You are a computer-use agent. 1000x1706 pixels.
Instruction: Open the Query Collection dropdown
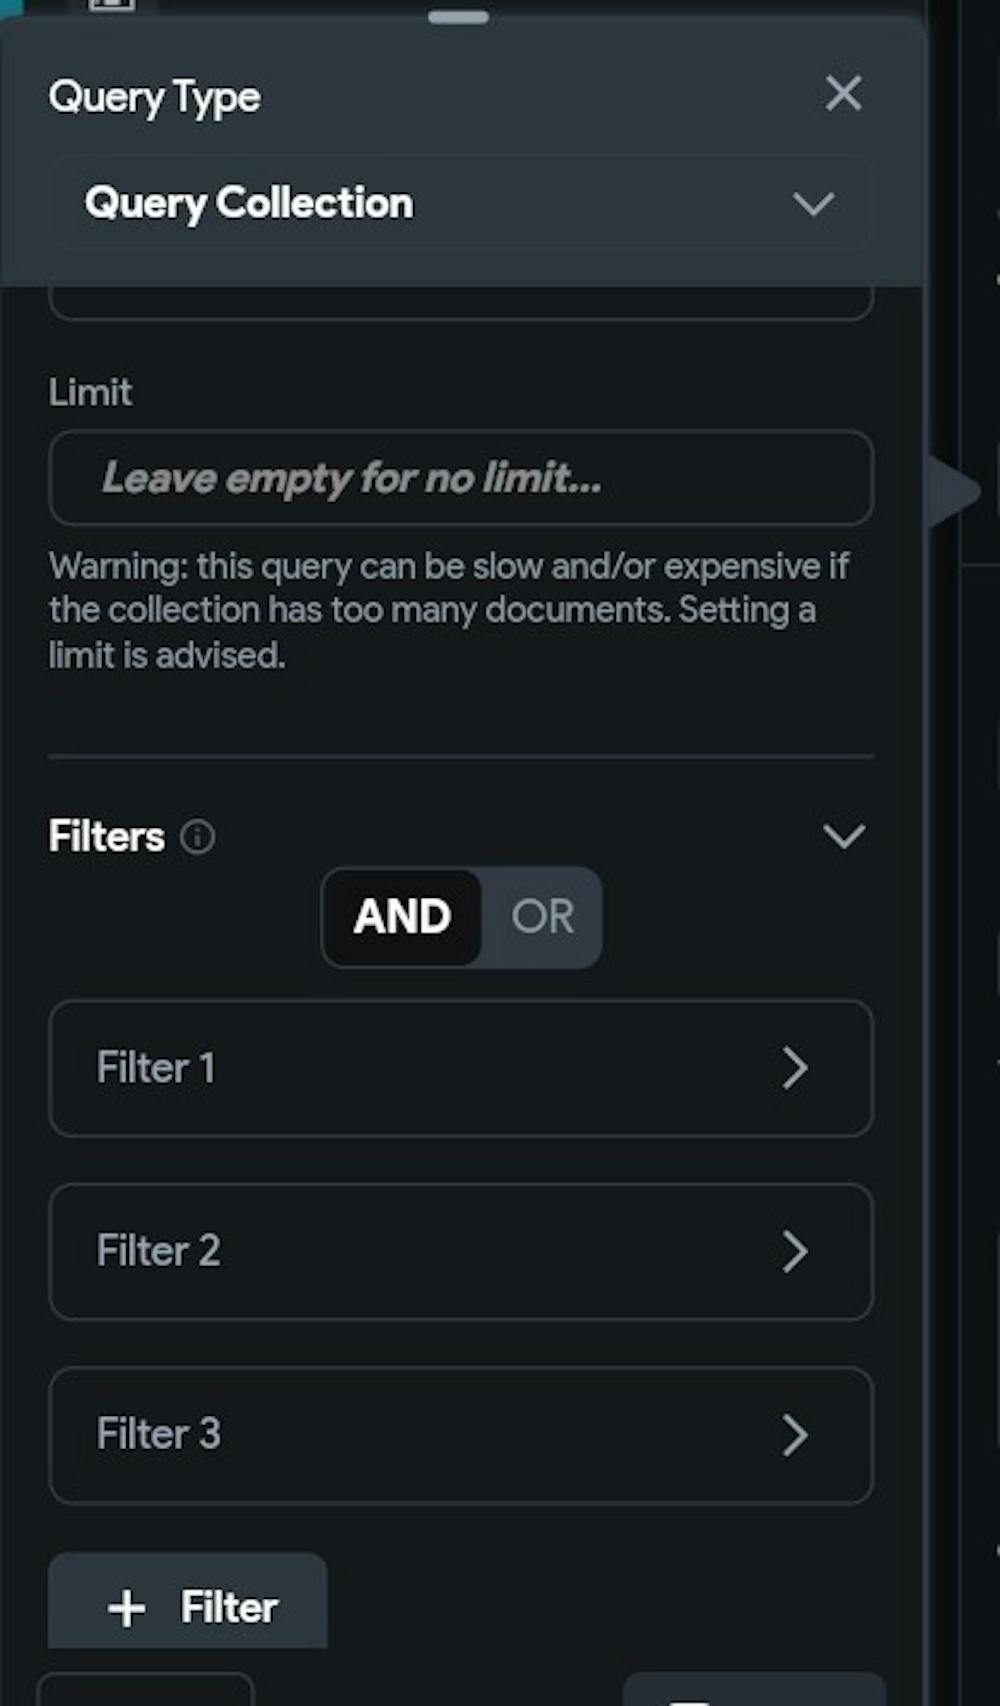point(460,204)
